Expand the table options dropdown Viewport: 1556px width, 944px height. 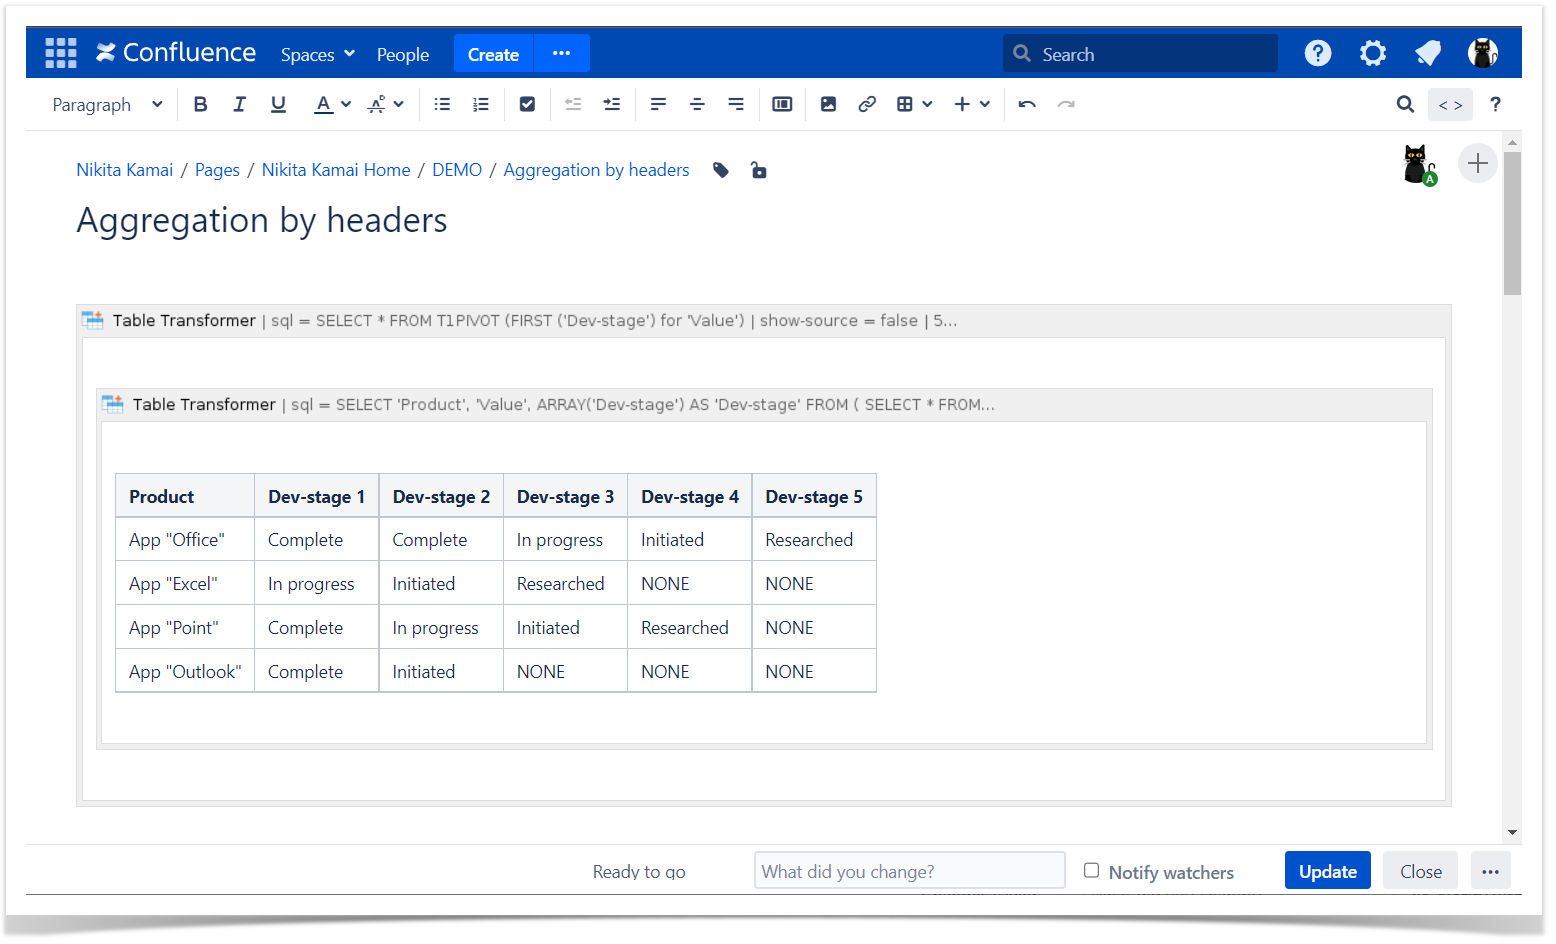pos(914,104)
